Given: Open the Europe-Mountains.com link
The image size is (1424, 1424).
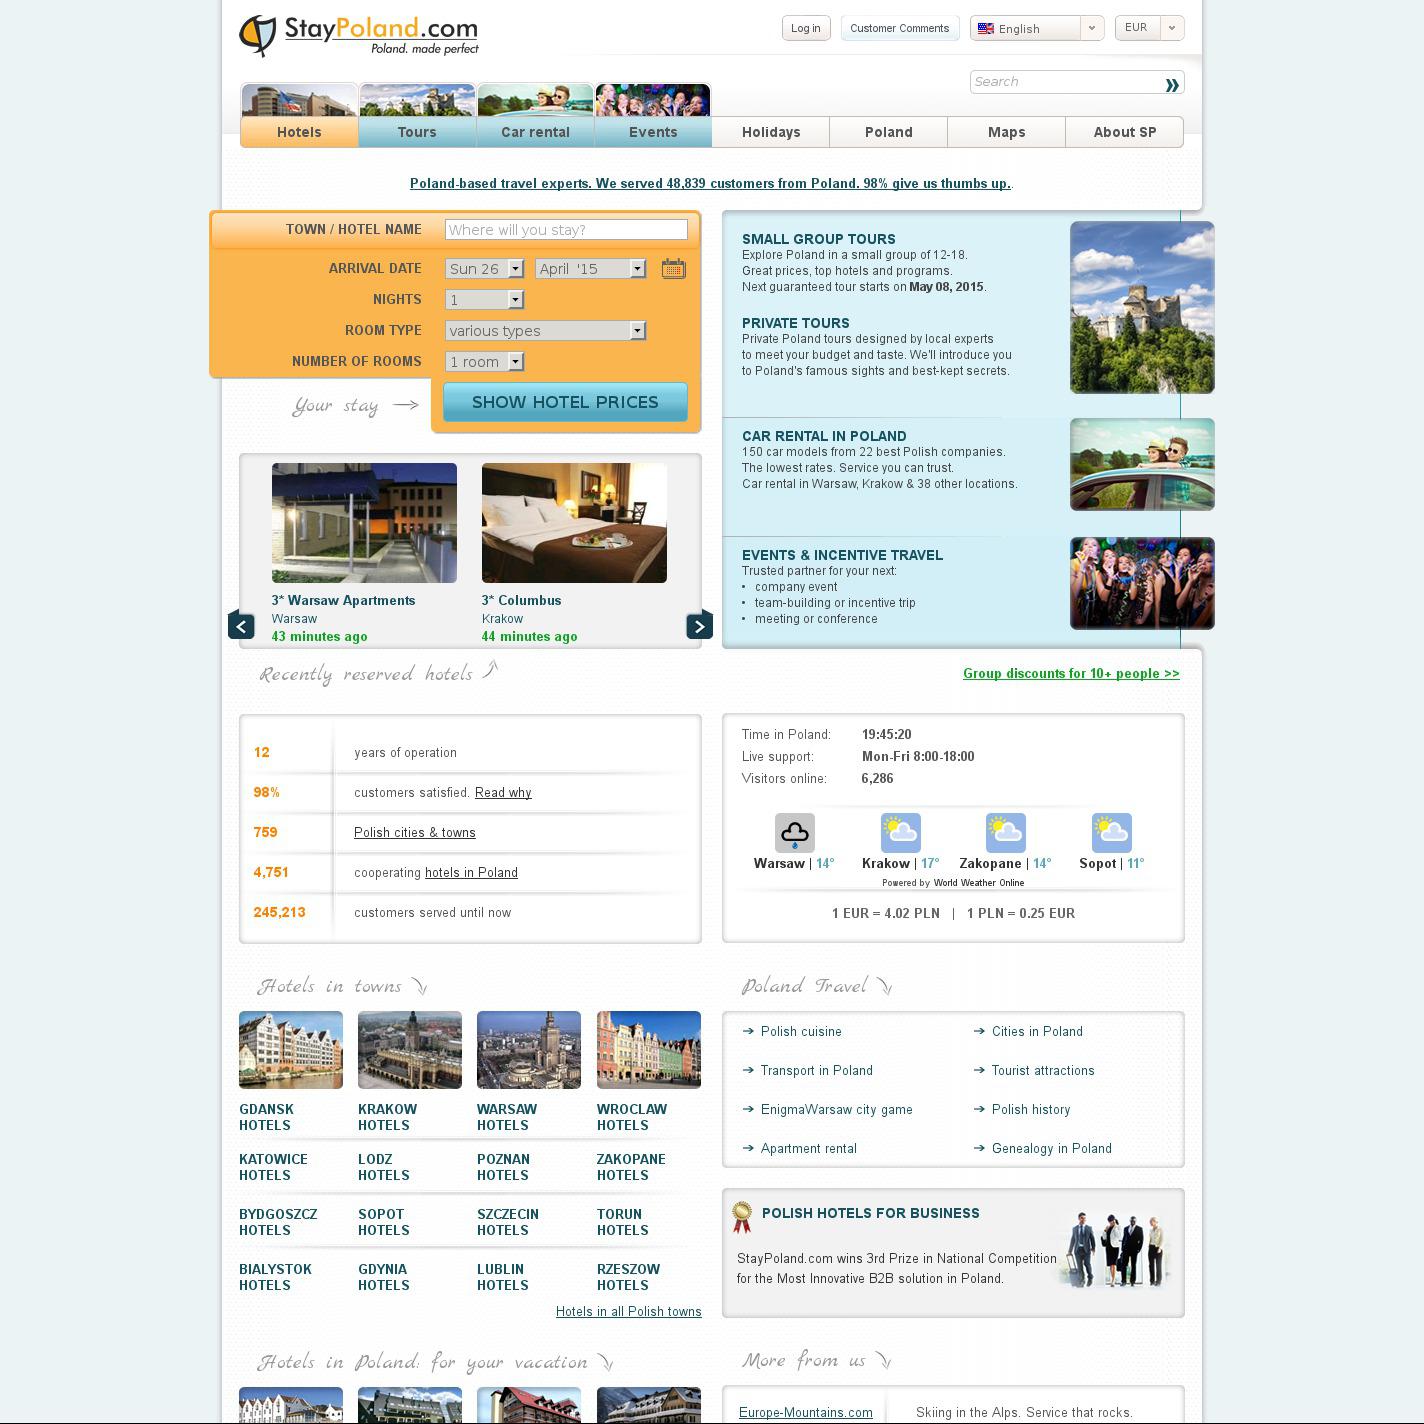Looking at the screenshot, I should 806,1412.
